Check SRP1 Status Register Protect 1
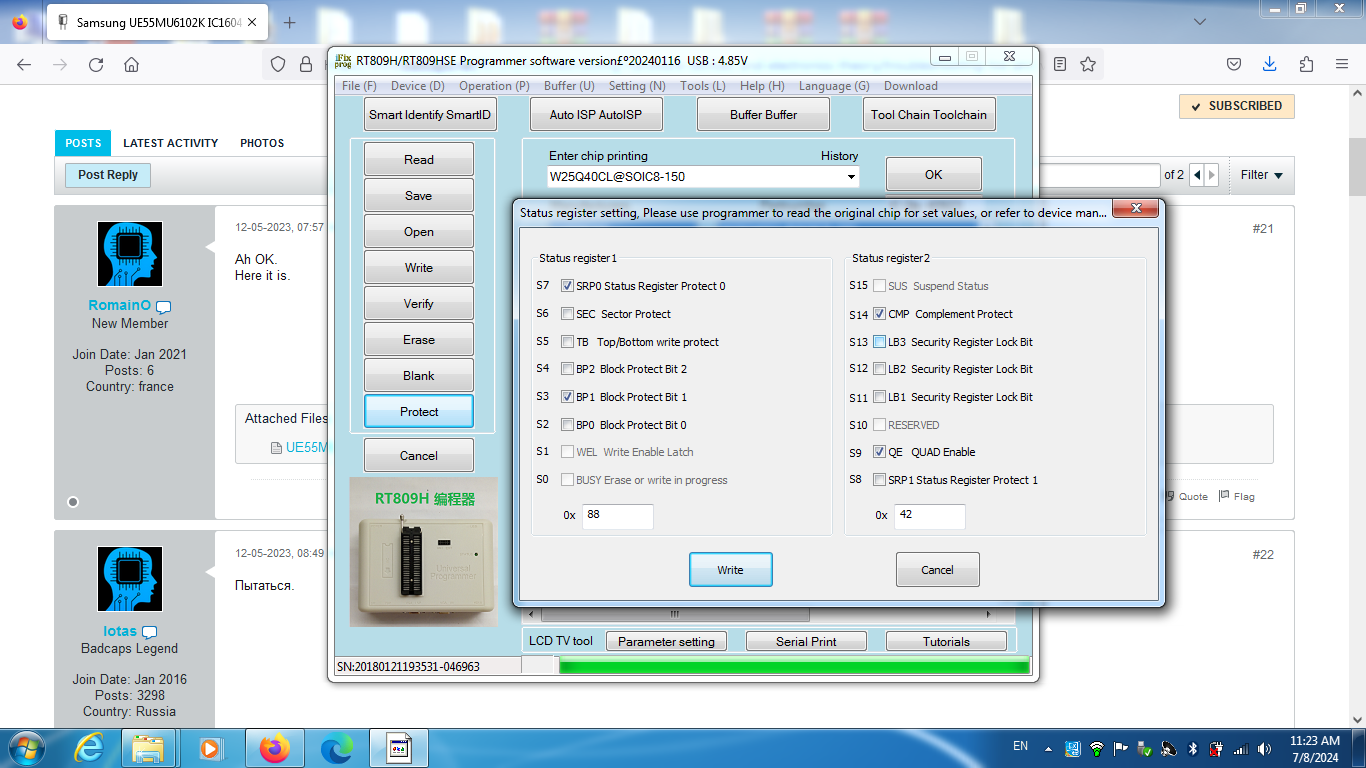This screenshot has height=768, width=1366. [880, 480]
